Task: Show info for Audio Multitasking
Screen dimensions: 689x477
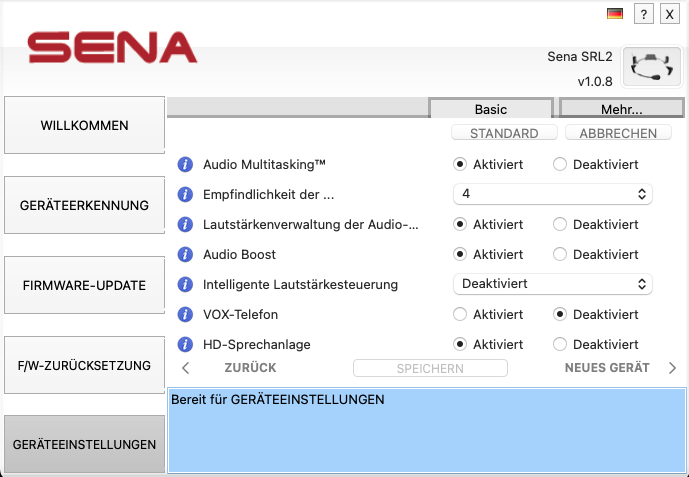Action: click(185, 164)
